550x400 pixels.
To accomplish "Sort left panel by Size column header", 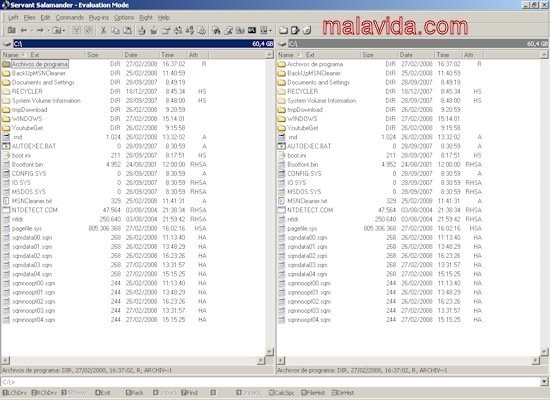I will (104, 55).
